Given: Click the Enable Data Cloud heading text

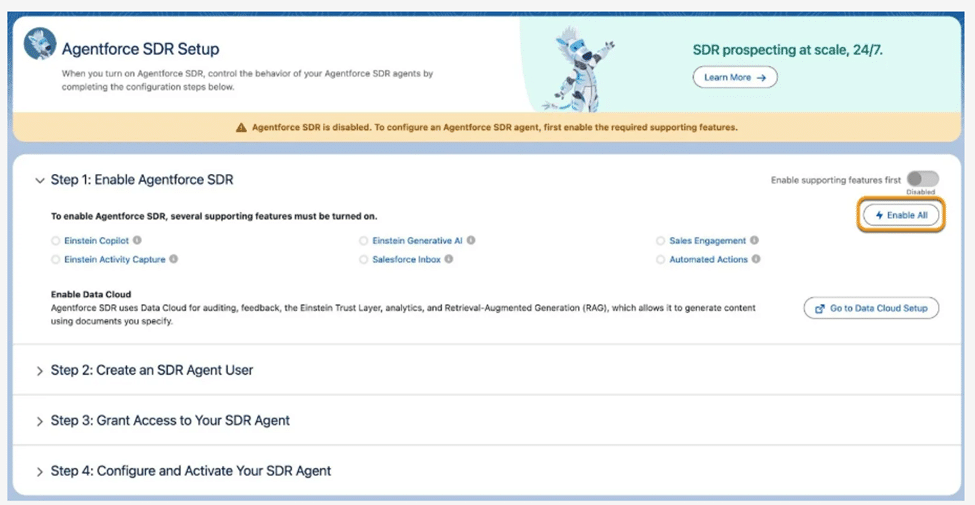Looking at the screenshot, I should coord(91,294).
